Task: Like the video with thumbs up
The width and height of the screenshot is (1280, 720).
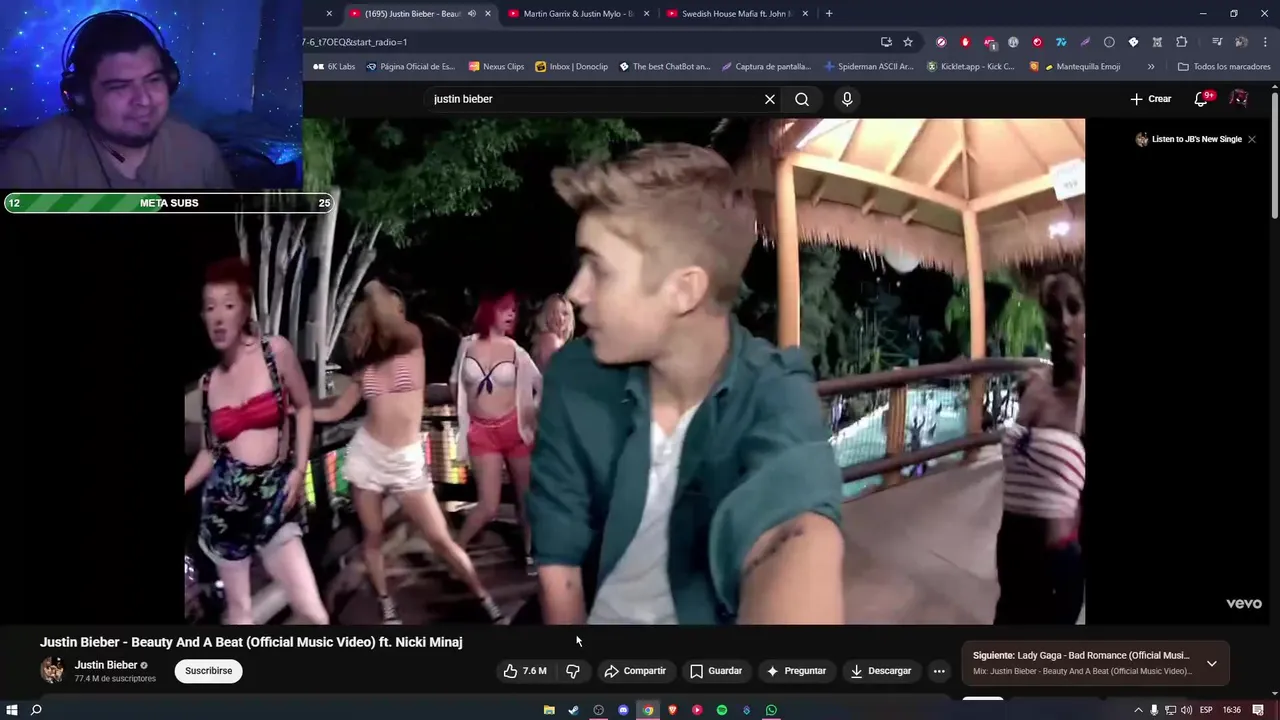Action: [525, 671]
